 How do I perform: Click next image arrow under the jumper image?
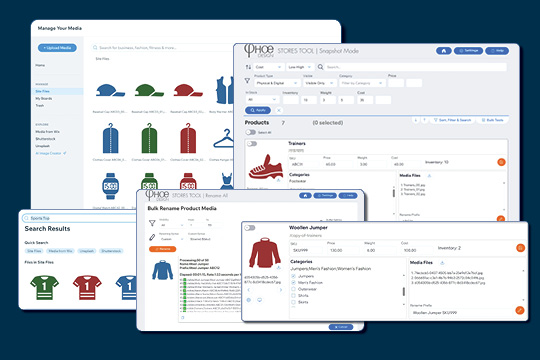tap(281, 290)
